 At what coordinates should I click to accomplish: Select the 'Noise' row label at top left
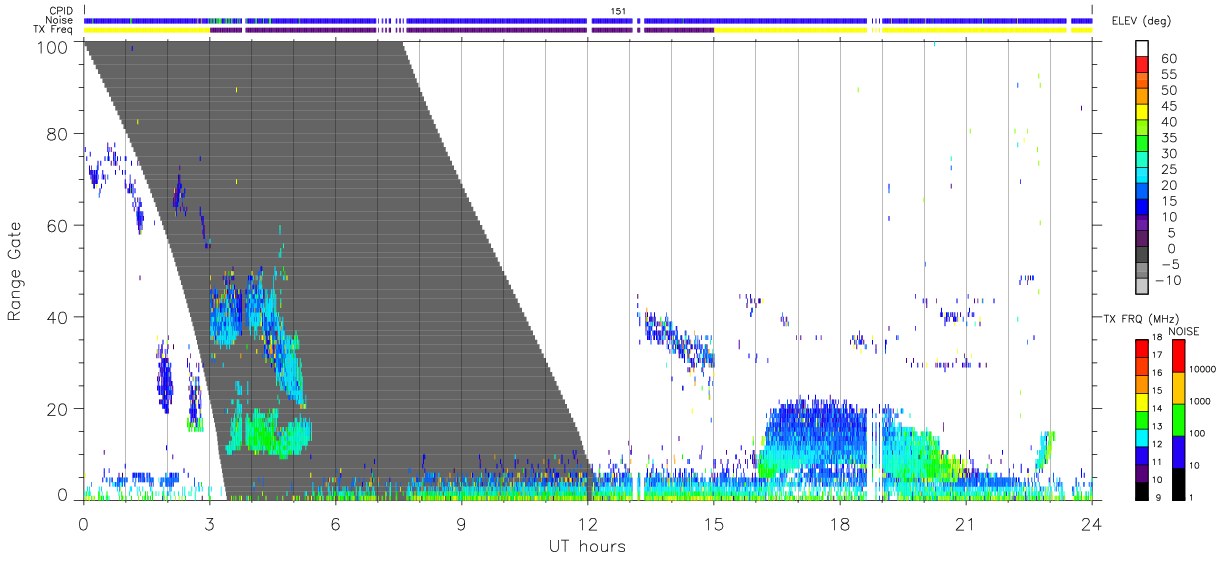point(60,20)
